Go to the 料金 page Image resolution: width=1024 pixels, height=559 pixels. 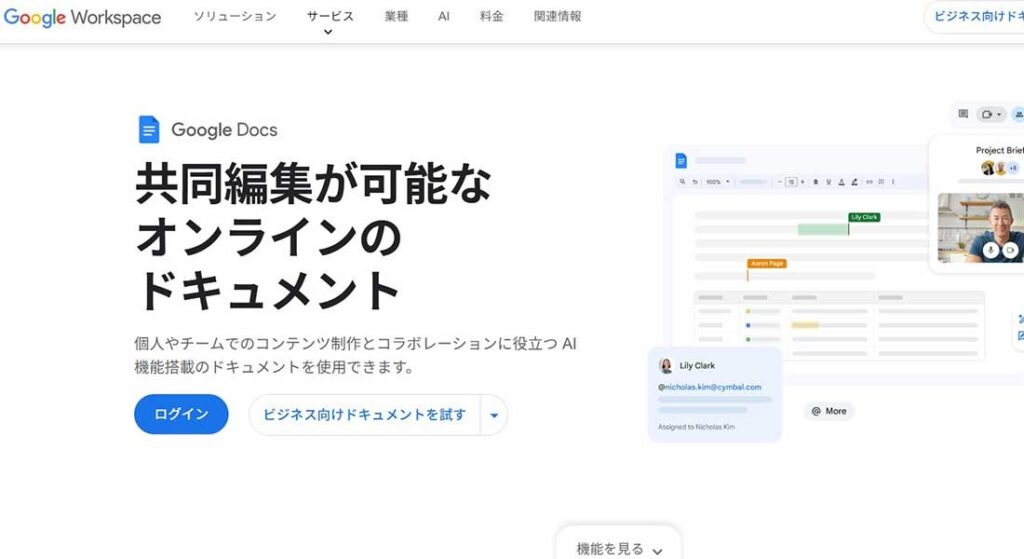point(491,17)
